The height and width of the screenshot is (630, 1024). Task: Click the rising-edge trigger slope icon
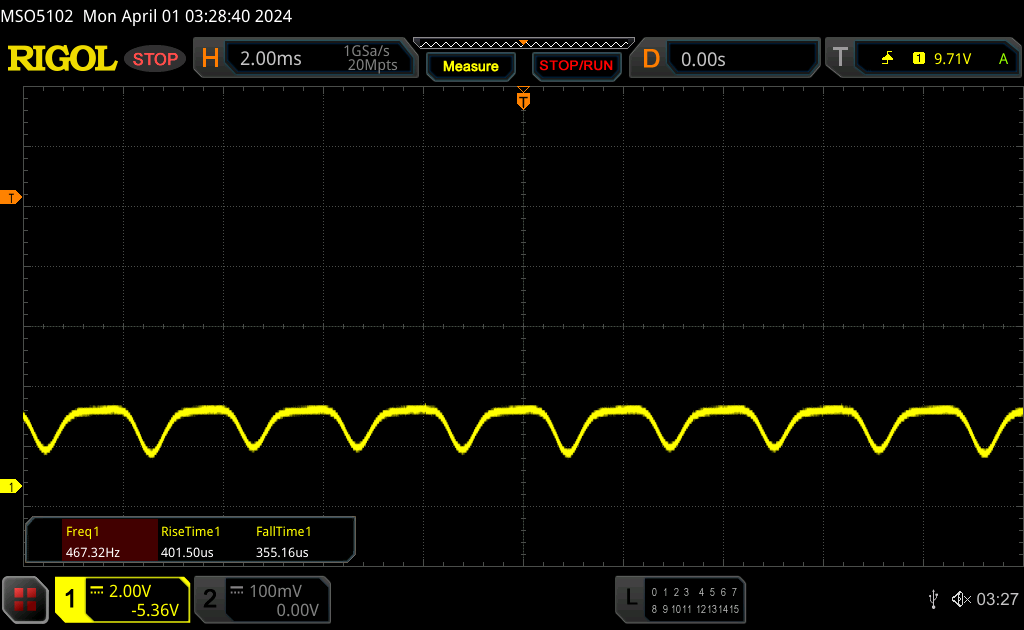887,59
